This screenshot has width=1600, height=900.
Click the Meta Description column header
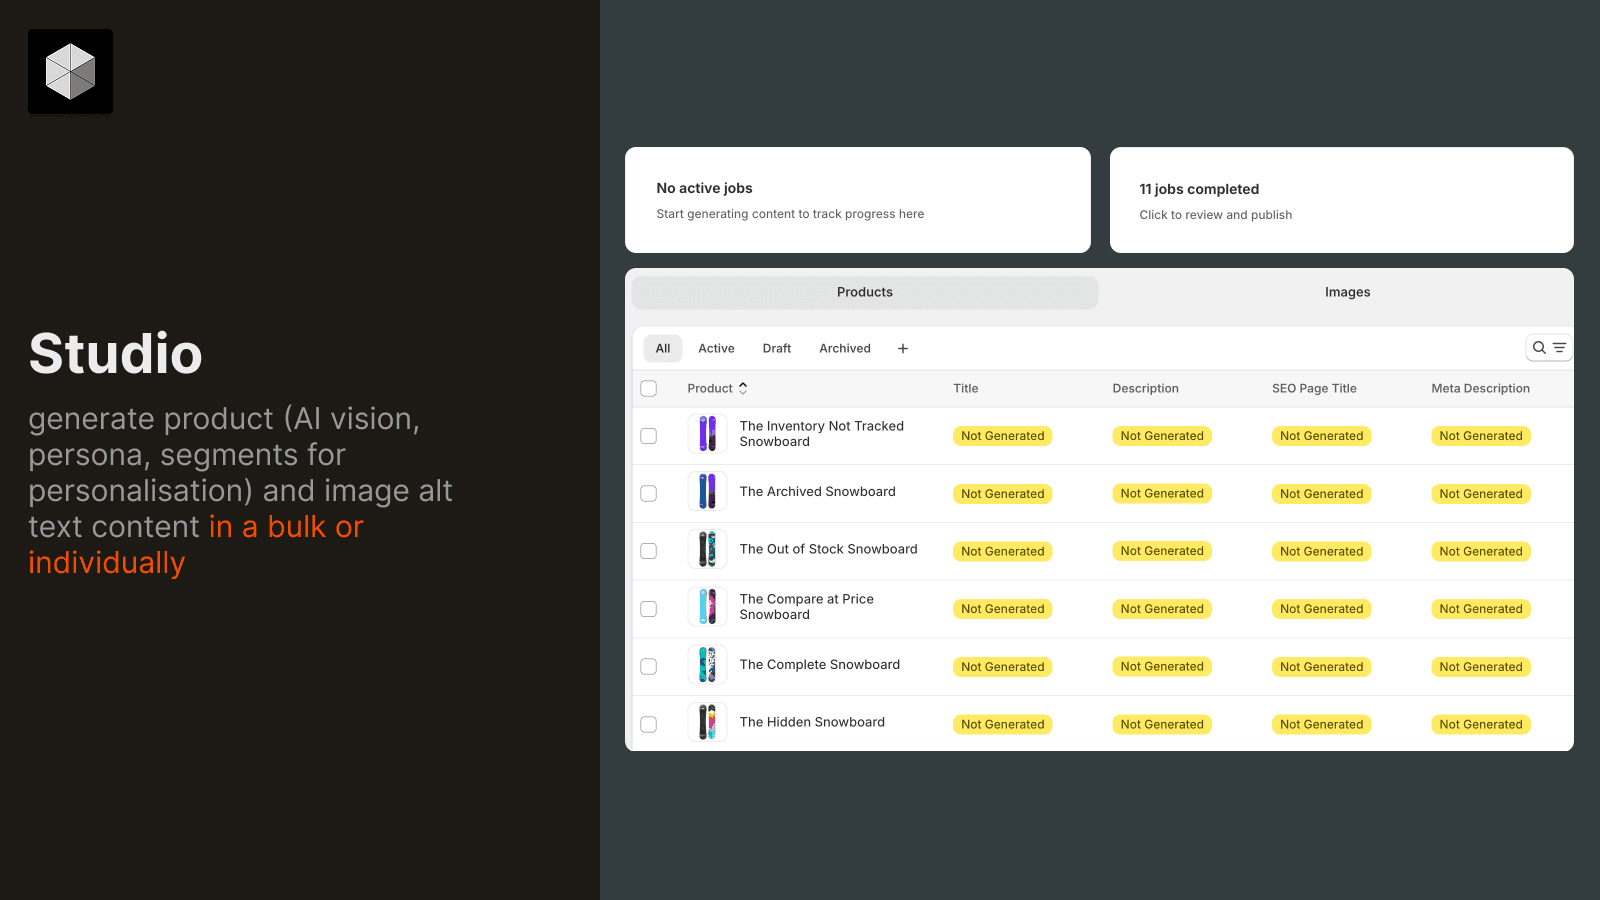(x=1481, y=388)
